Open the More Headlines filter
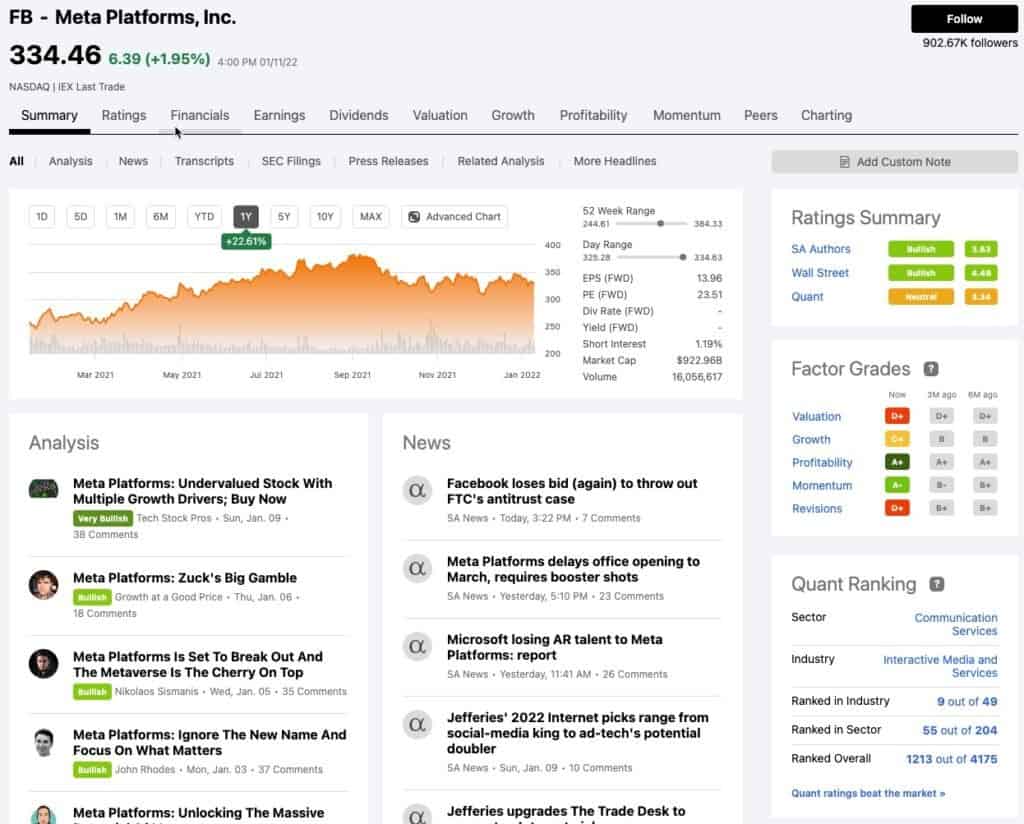 tap(615, 161)
